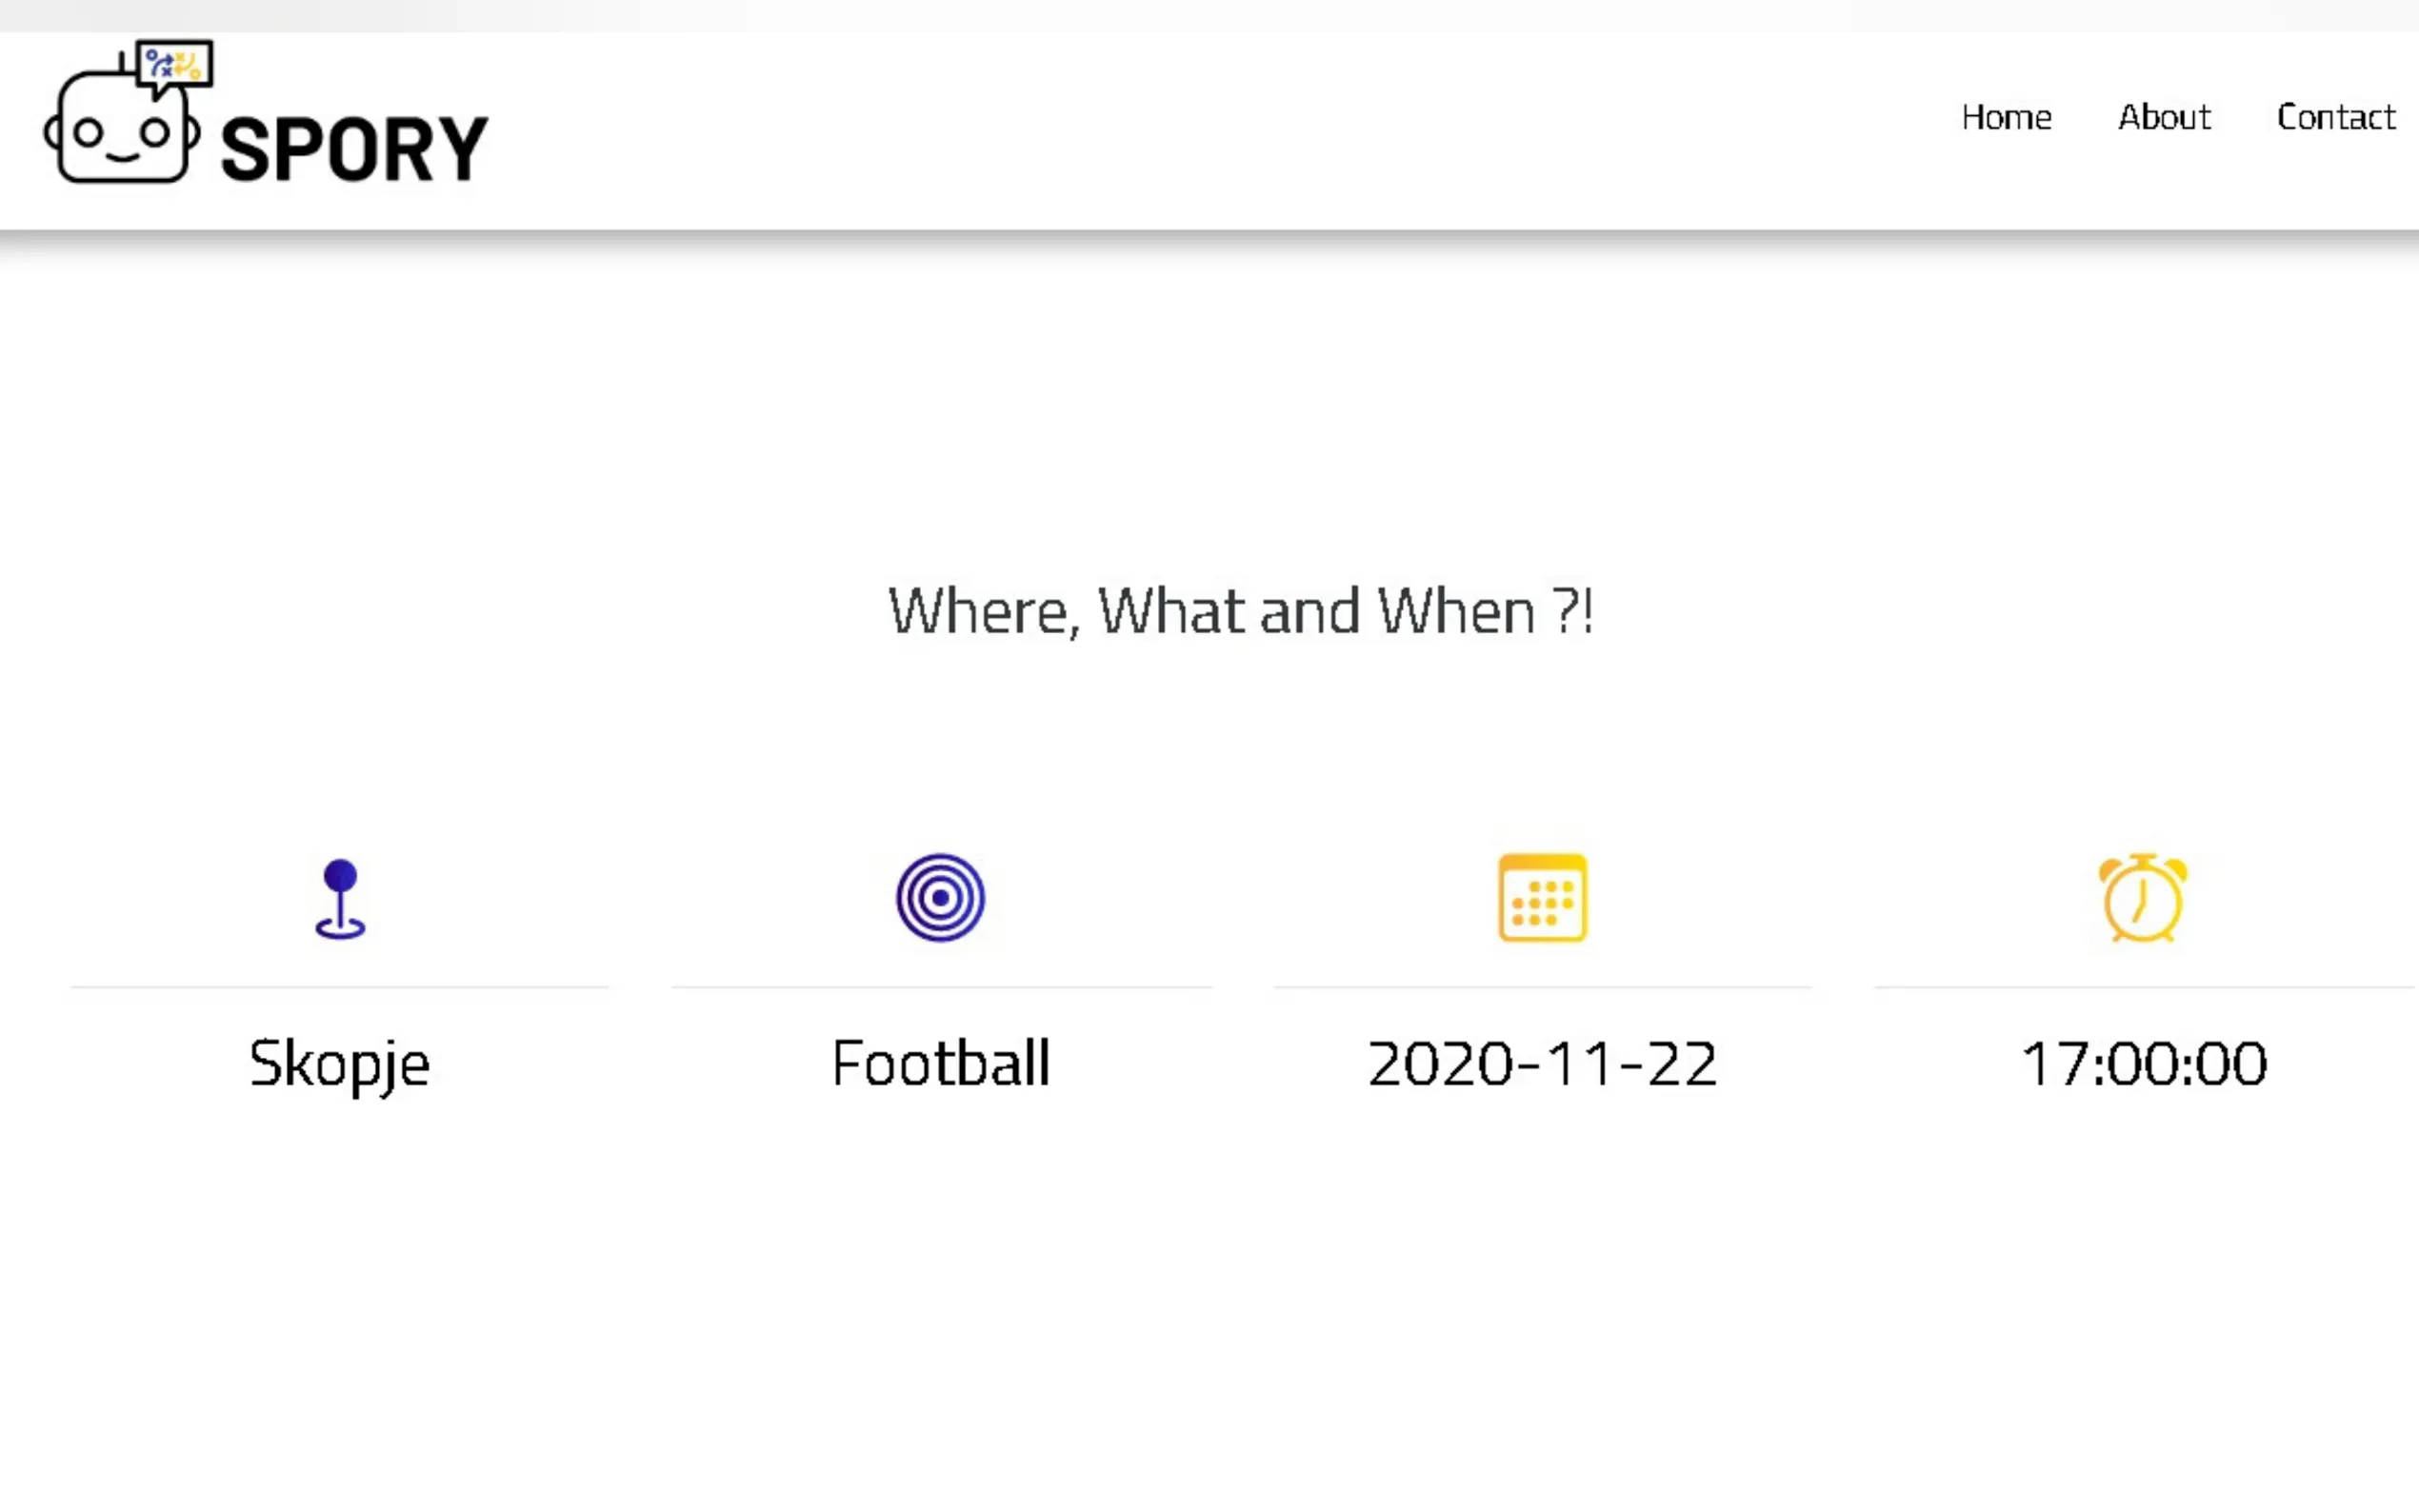Click the date 2020-11-22
2419x1512 pixels.
pos(1542,1063)
